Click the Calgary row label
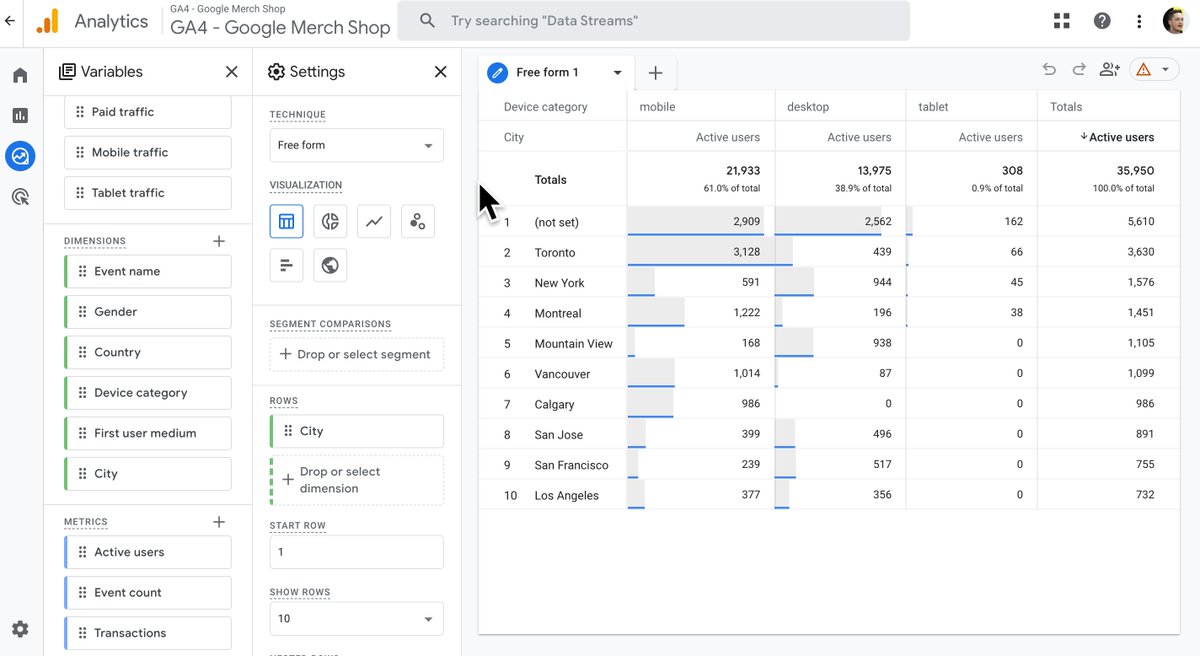 [554, 405]
